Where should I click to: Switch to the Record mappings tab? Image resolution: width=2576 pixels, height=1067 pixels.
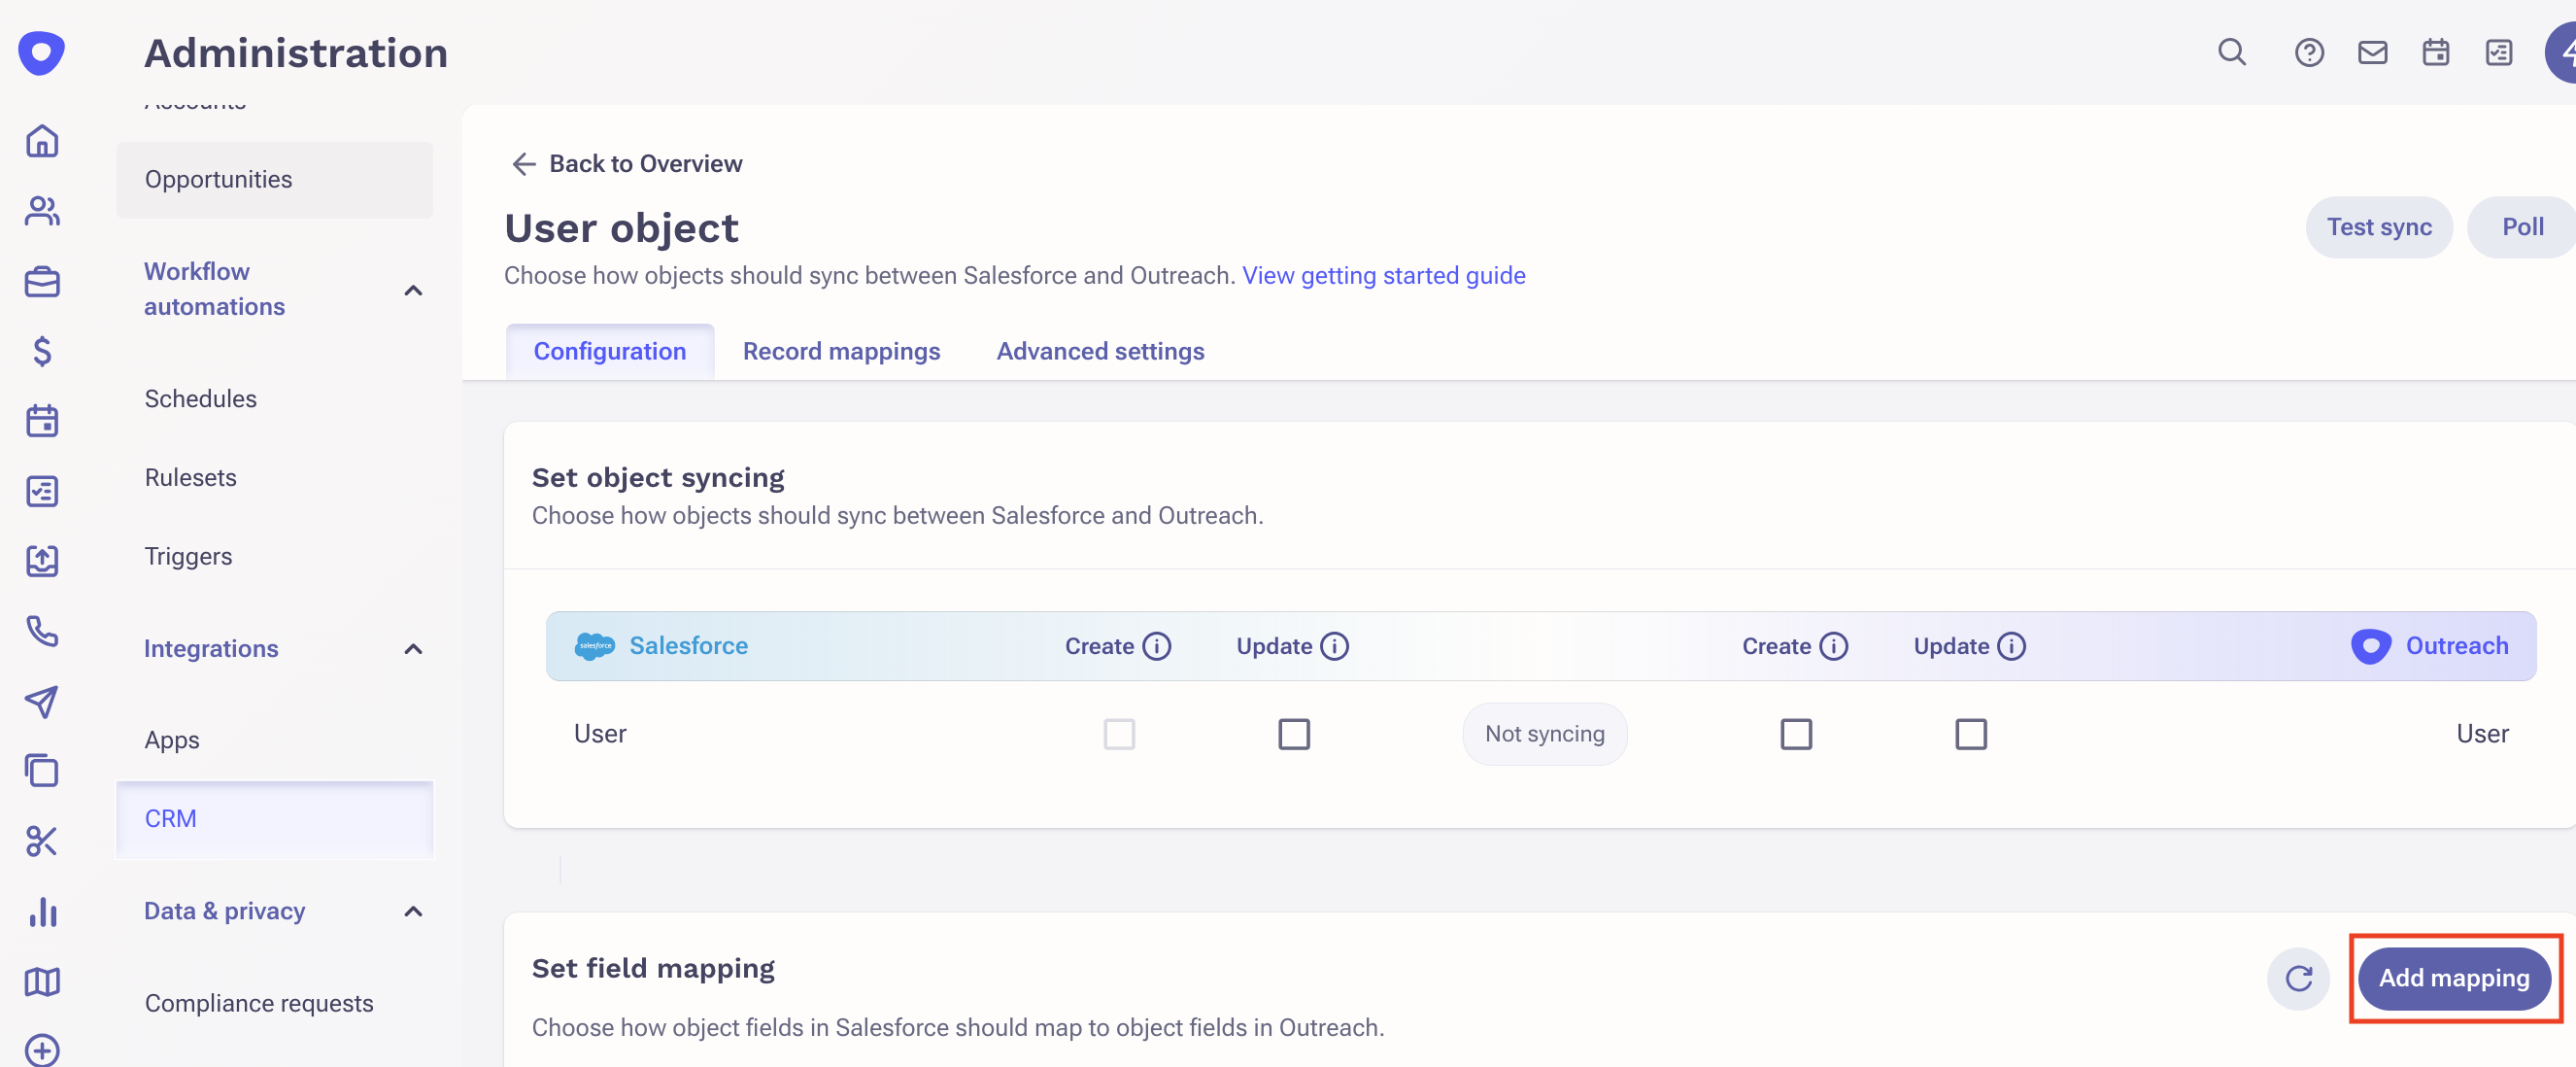pos(841,351)
